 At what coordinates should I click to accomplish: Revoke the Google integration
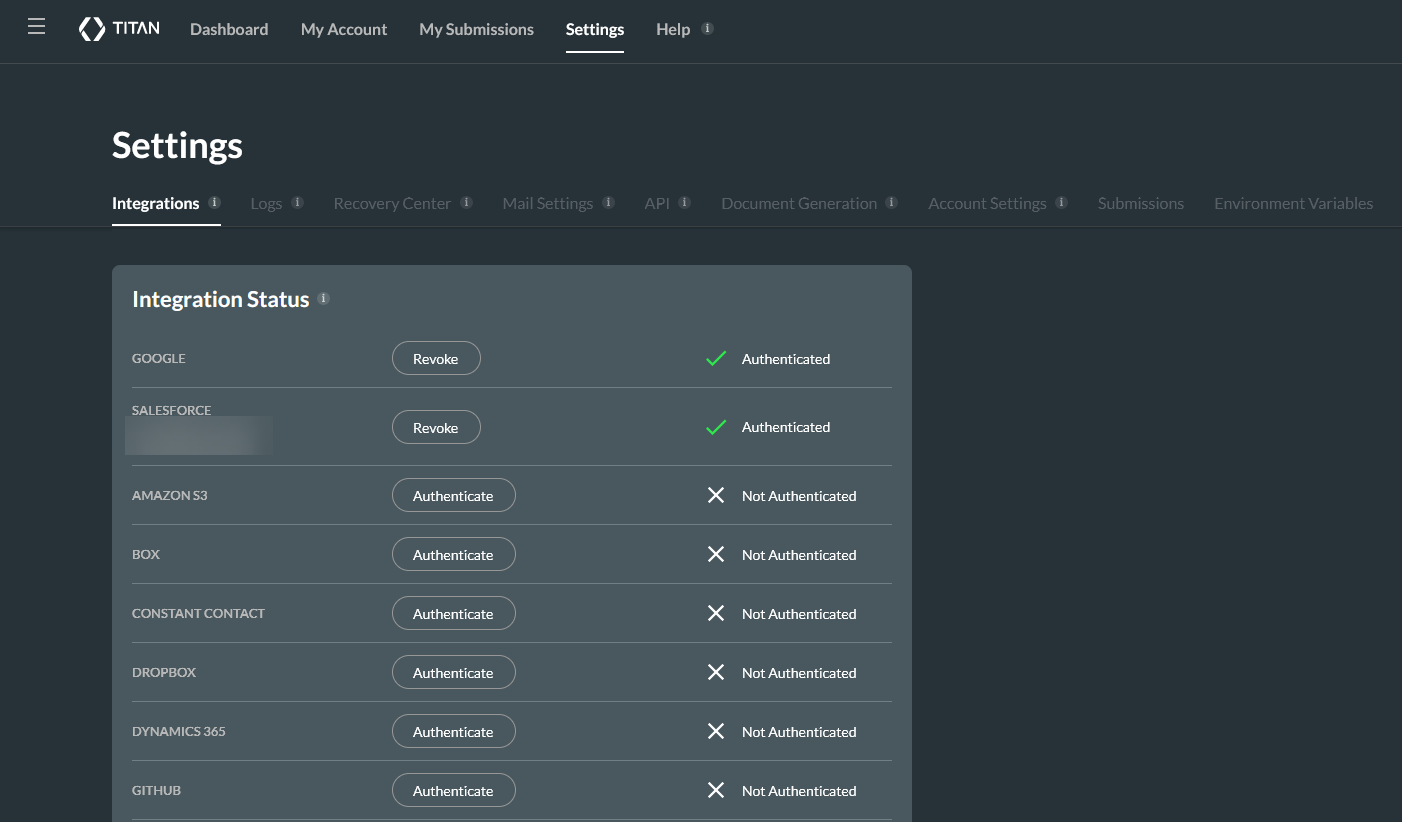click(x=436, y=358)
